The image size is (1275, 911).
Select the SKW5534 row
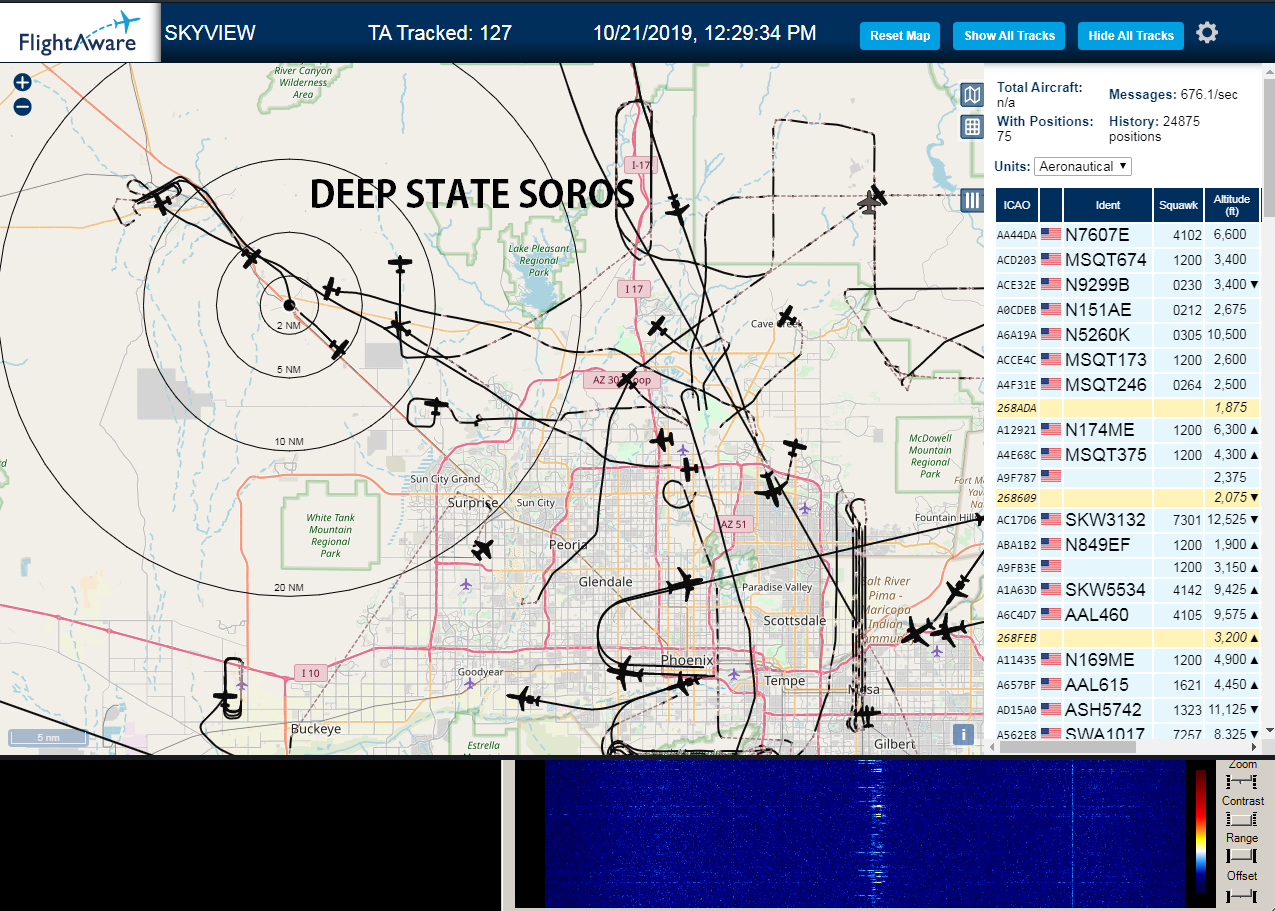pos(1128,589)
